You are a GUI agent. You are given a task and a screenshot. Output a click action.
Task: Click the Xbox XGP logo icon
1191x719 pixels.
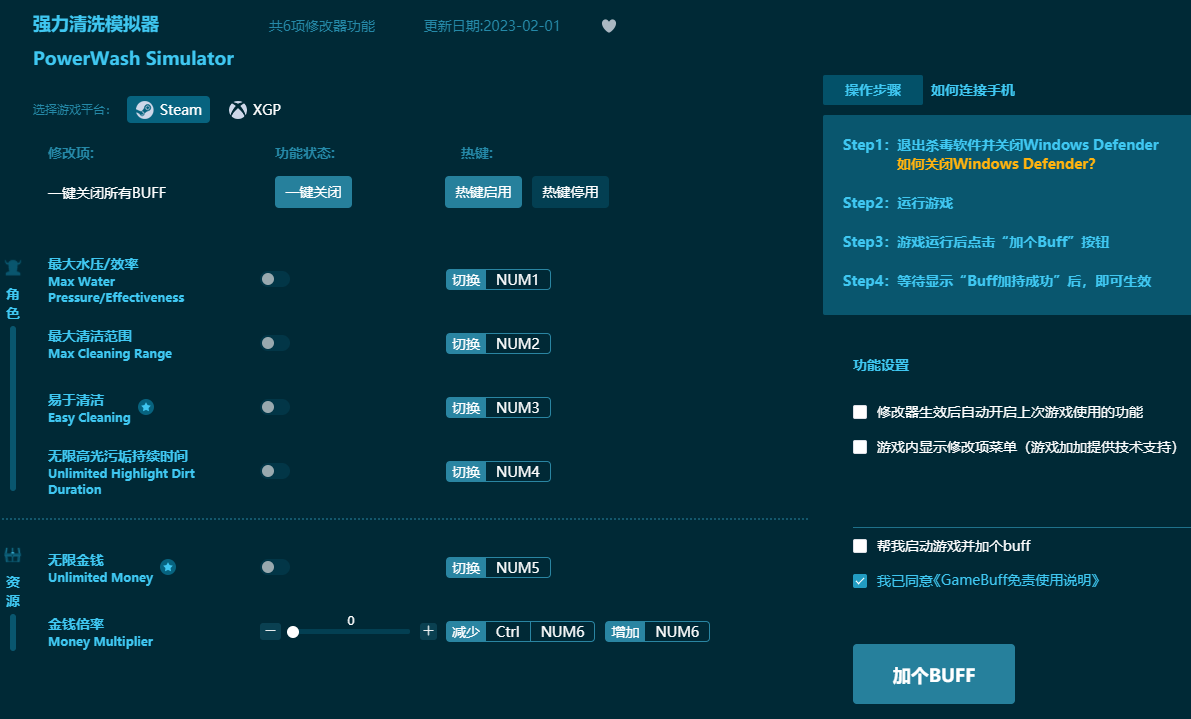[x=238, y=110]
